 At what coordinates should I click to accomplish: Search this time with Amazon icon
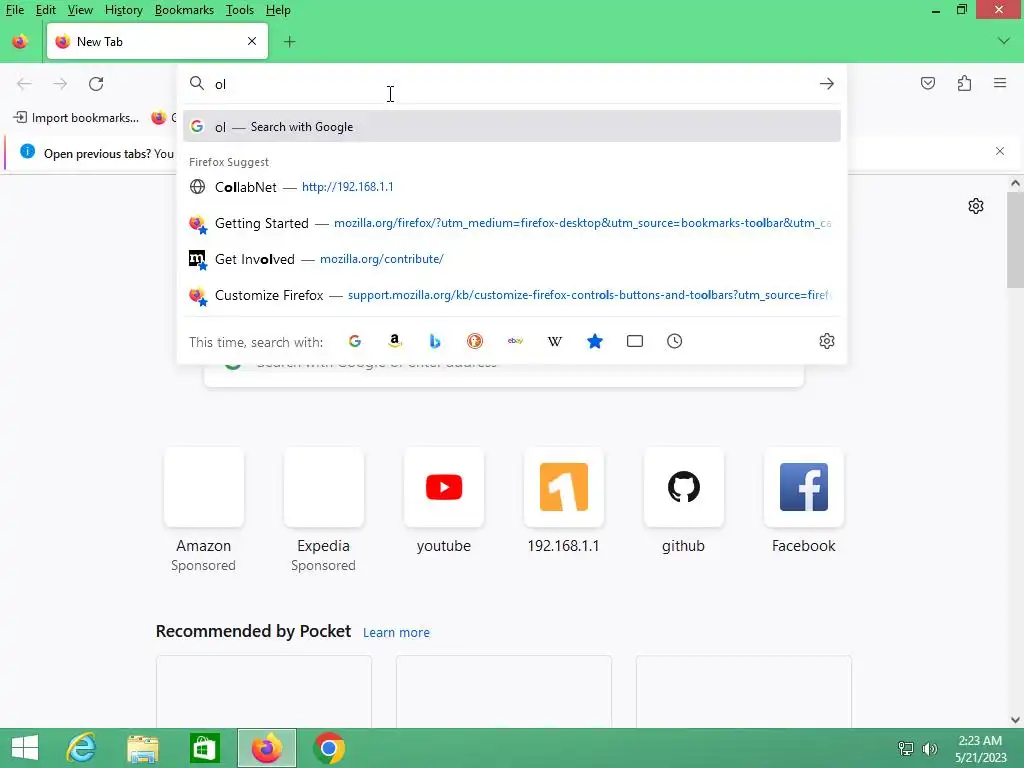tap(394, 341)
